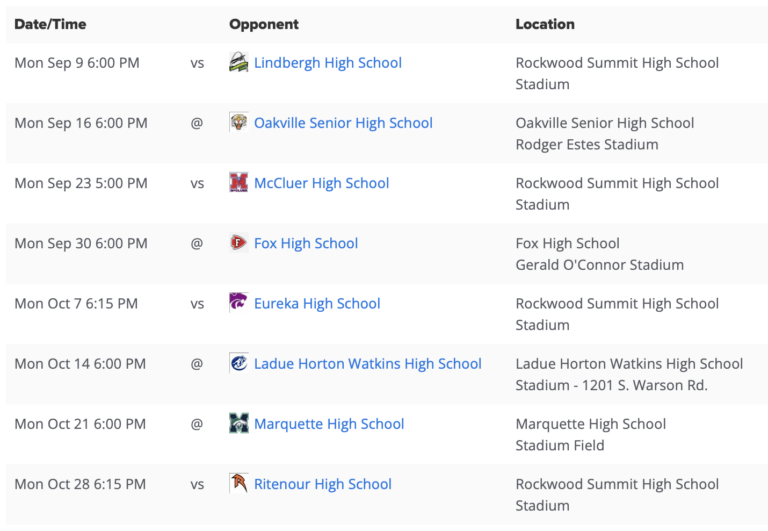Click the Lindbergh High School logo icon
Screen dimensions: 768x531
coord(239,62)
